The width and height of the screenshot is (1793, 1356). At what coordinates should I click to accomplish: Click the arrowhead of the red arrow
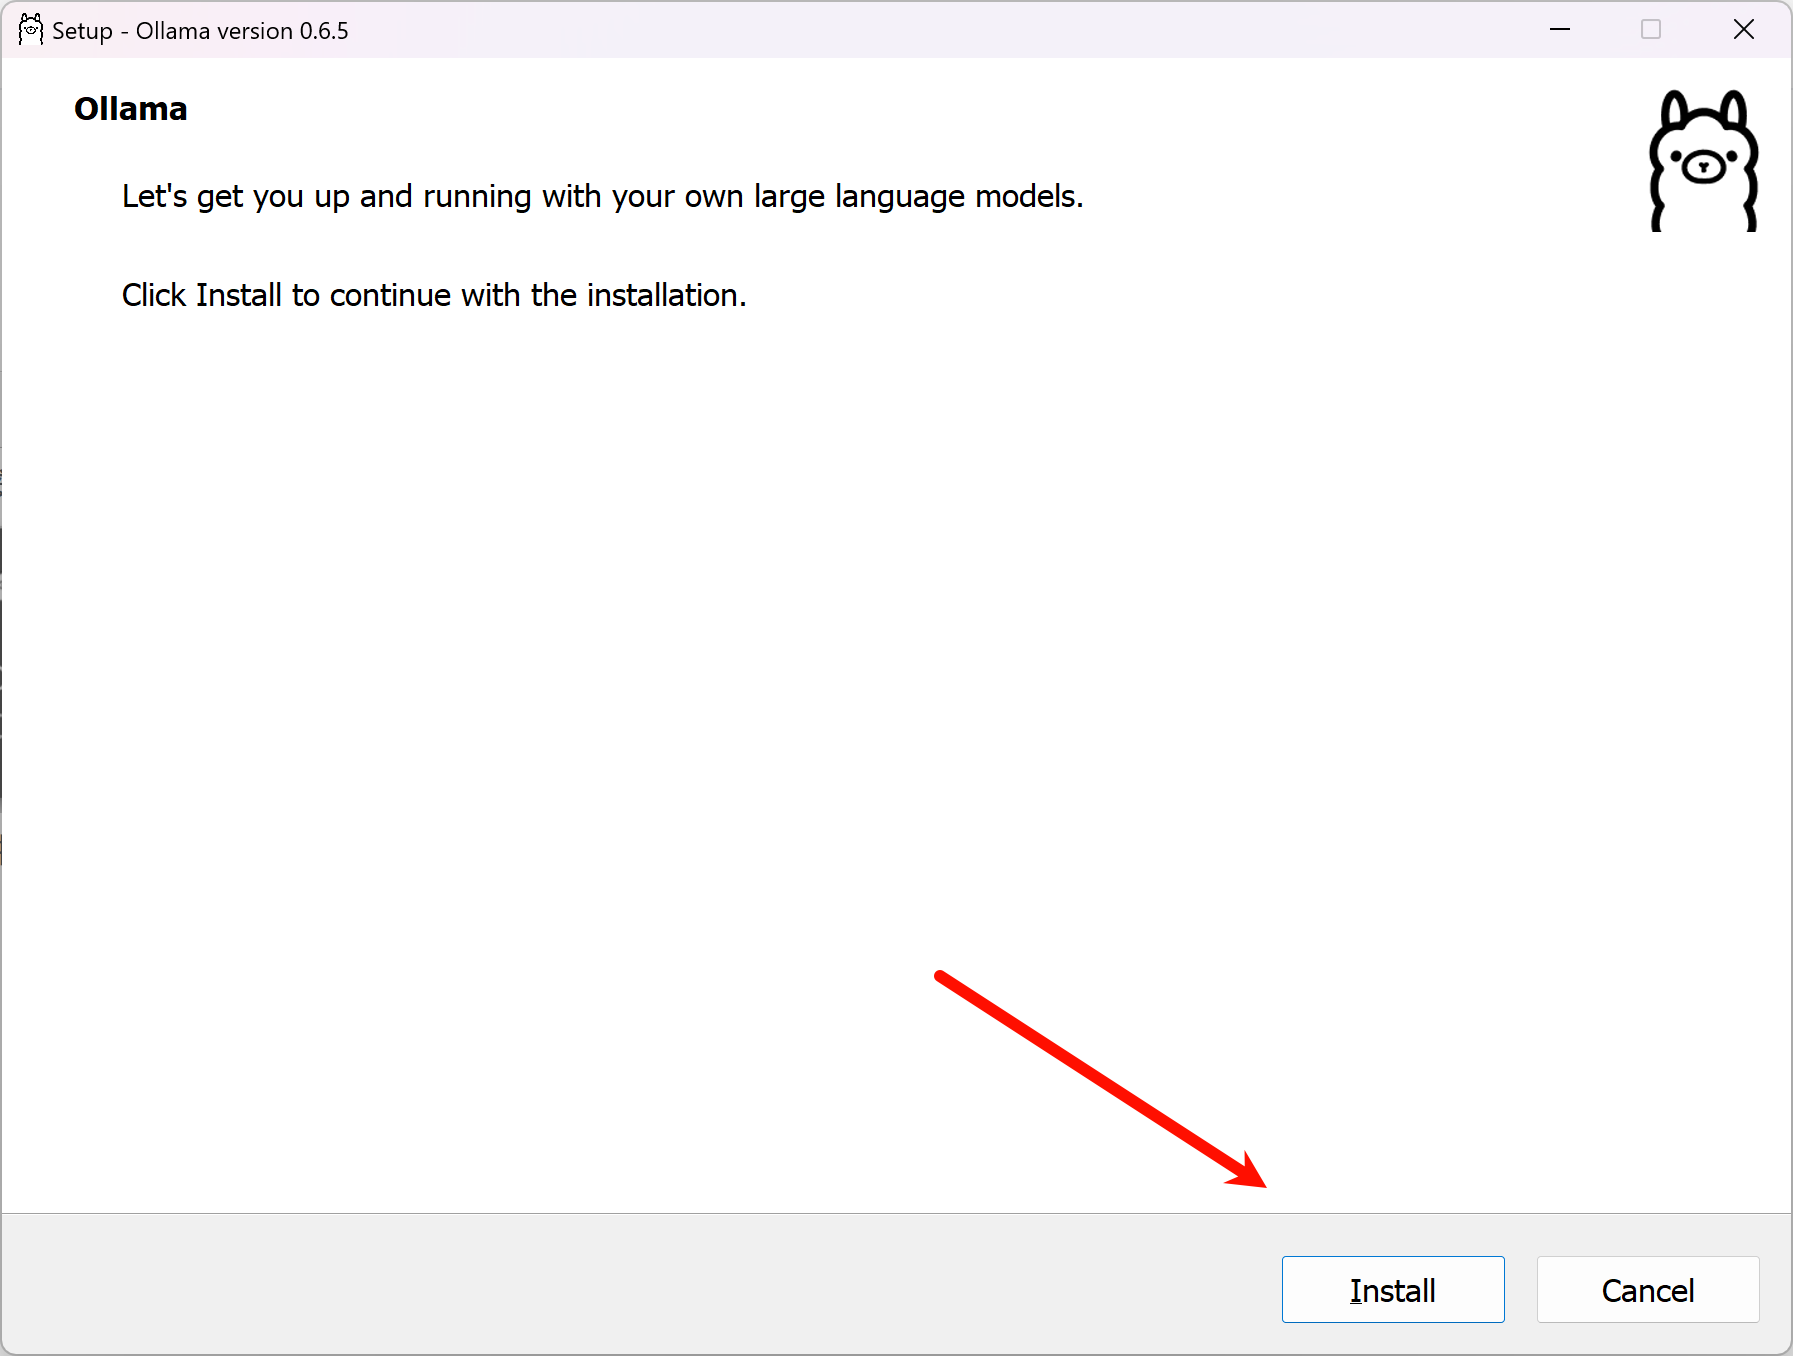pyautogui.click(x=1250, y=1174)
